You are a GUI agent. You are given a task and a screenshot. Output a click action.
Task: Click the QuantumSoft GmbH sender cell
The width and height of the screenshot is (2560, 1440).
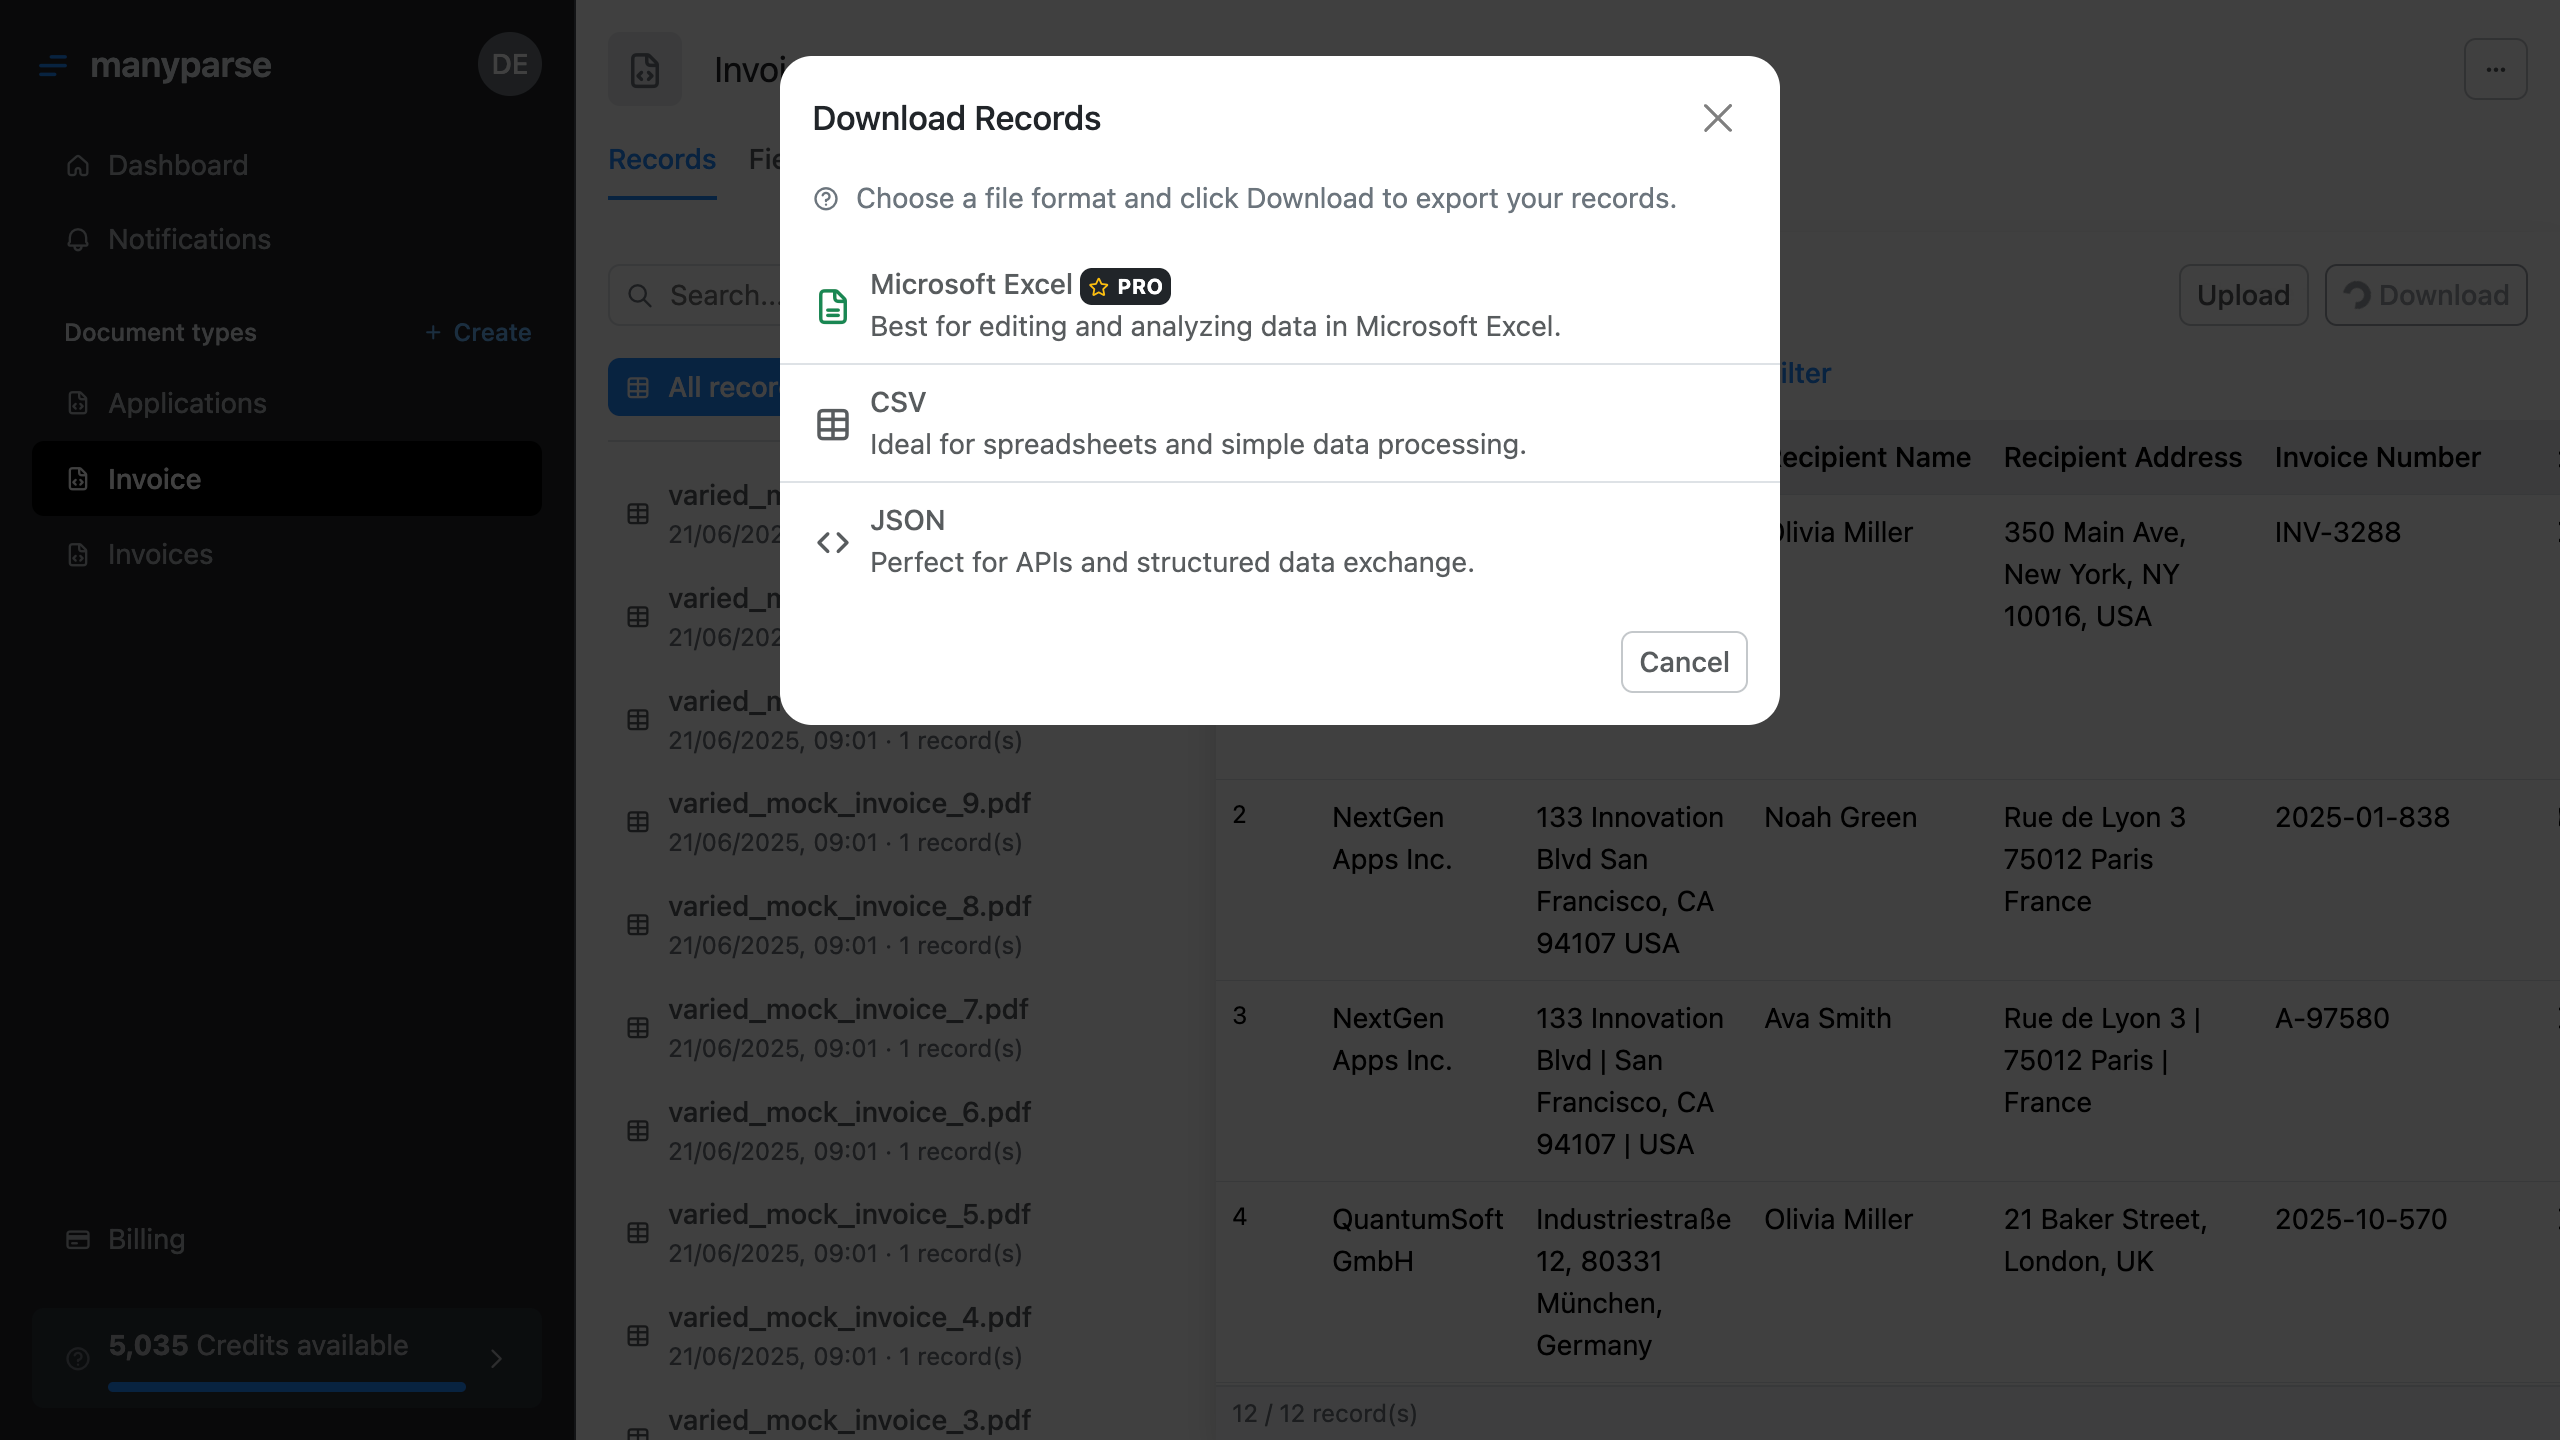pos(1417,1240)
